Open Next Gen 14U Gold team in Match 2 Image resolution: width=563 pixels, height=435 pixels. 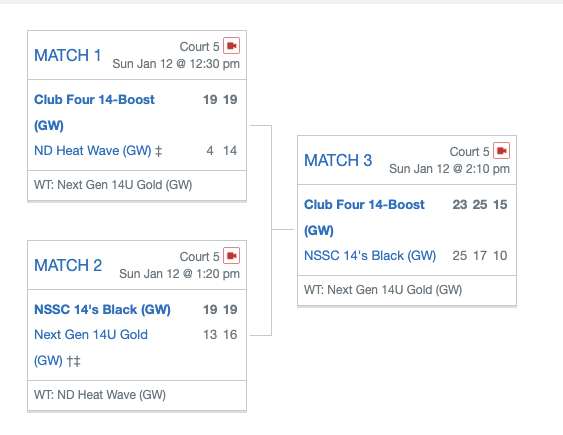click(x=91, y=347)
